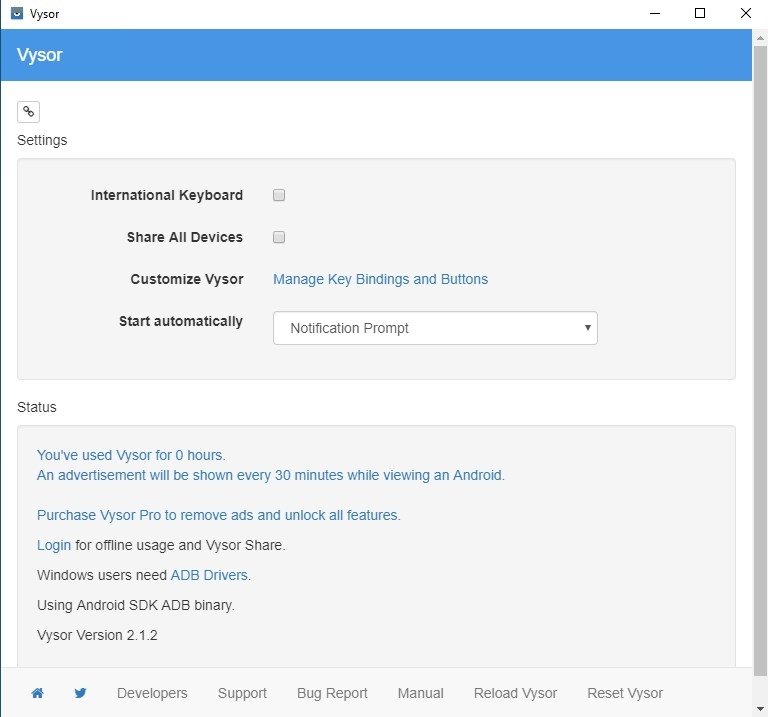Image resolution: width=768 pixels, height=717 pixels.
Task: Click the scrollbar down arrow
Action: coord(760,709)
